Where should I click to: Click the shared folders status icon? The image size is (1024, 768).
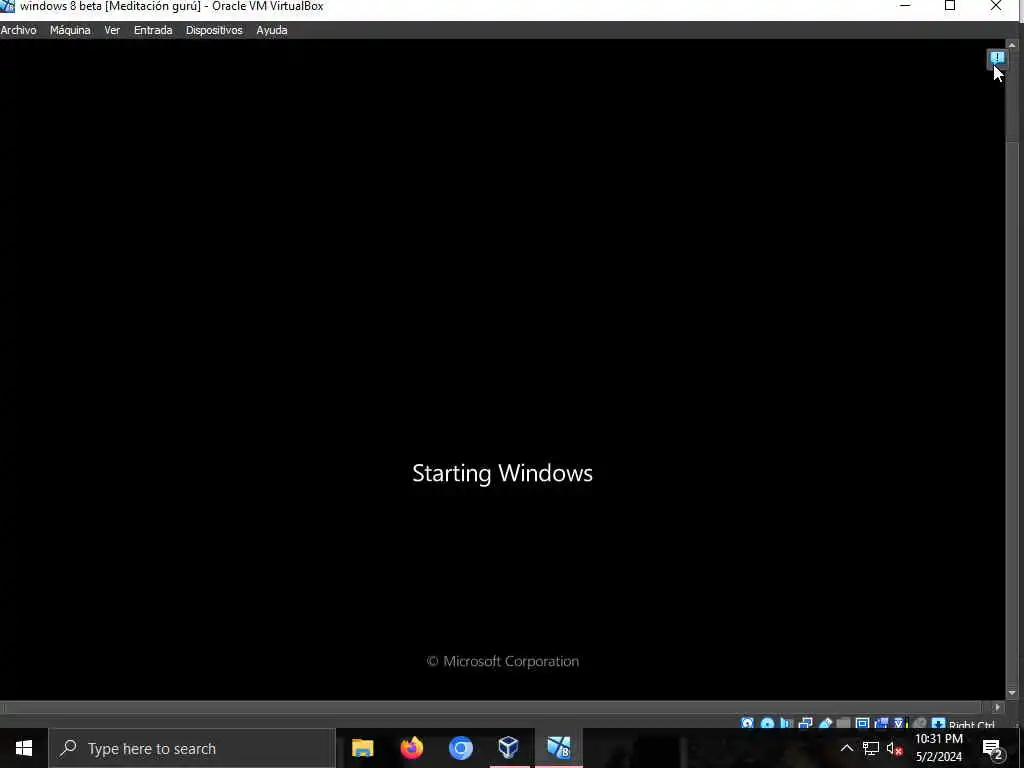pos(843,724)
